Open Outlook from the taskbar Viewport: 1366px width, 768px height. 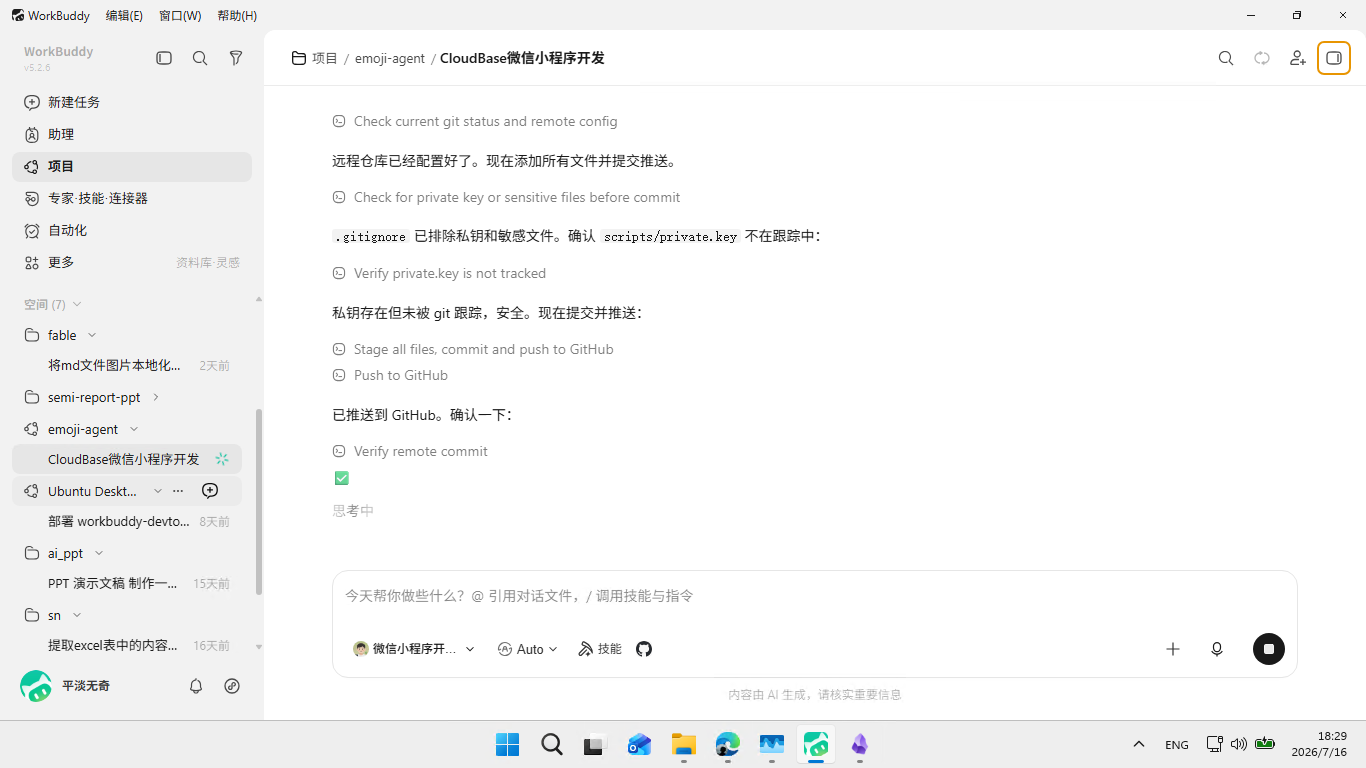click(x=639, y=744)
